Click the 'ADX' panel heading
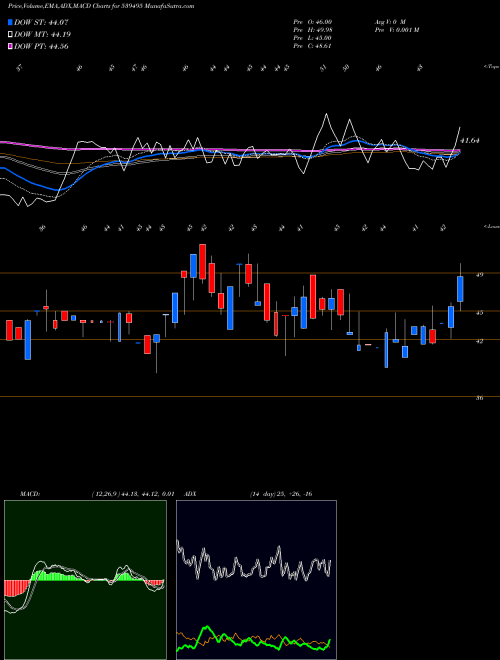500x660 pixels. pos(191,494)
